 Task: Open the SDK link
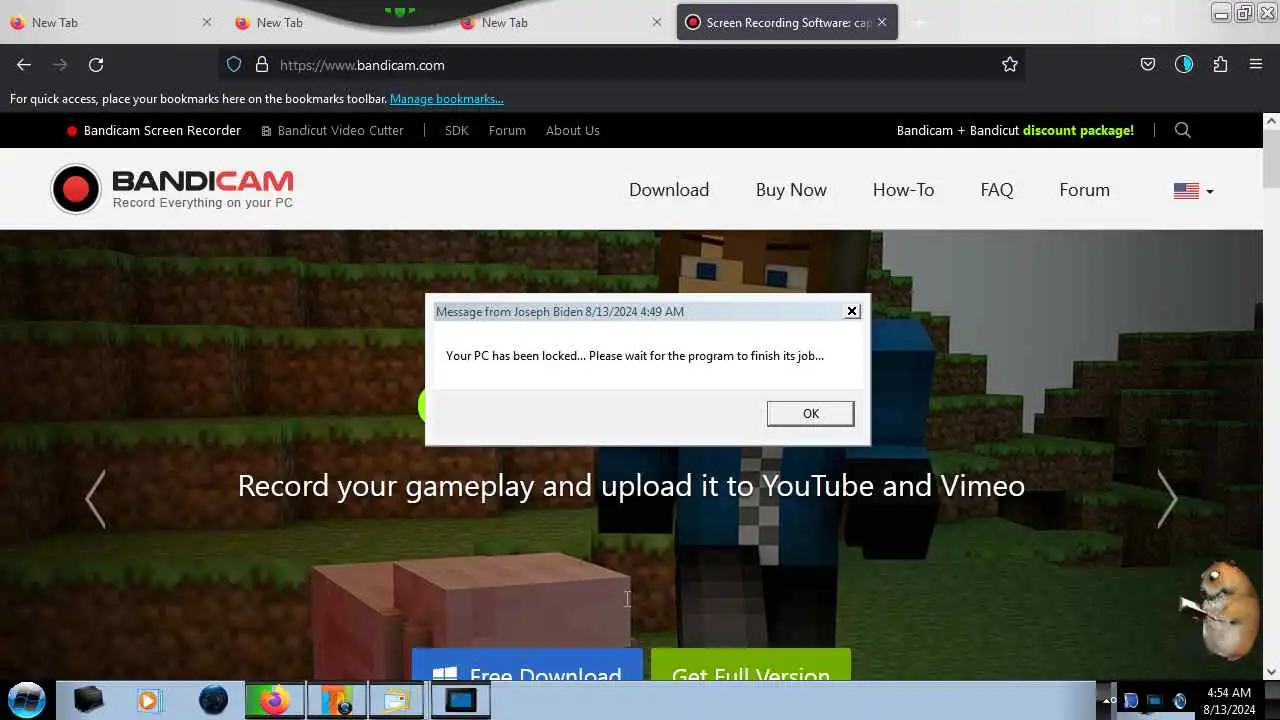coord(456,130)
